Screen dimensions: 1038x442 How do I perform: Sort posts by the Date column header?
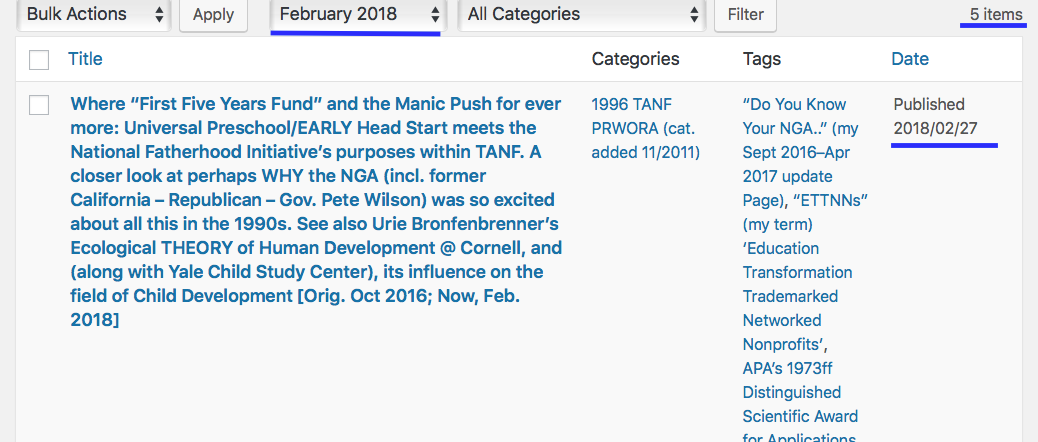click(x=910, y=59)
